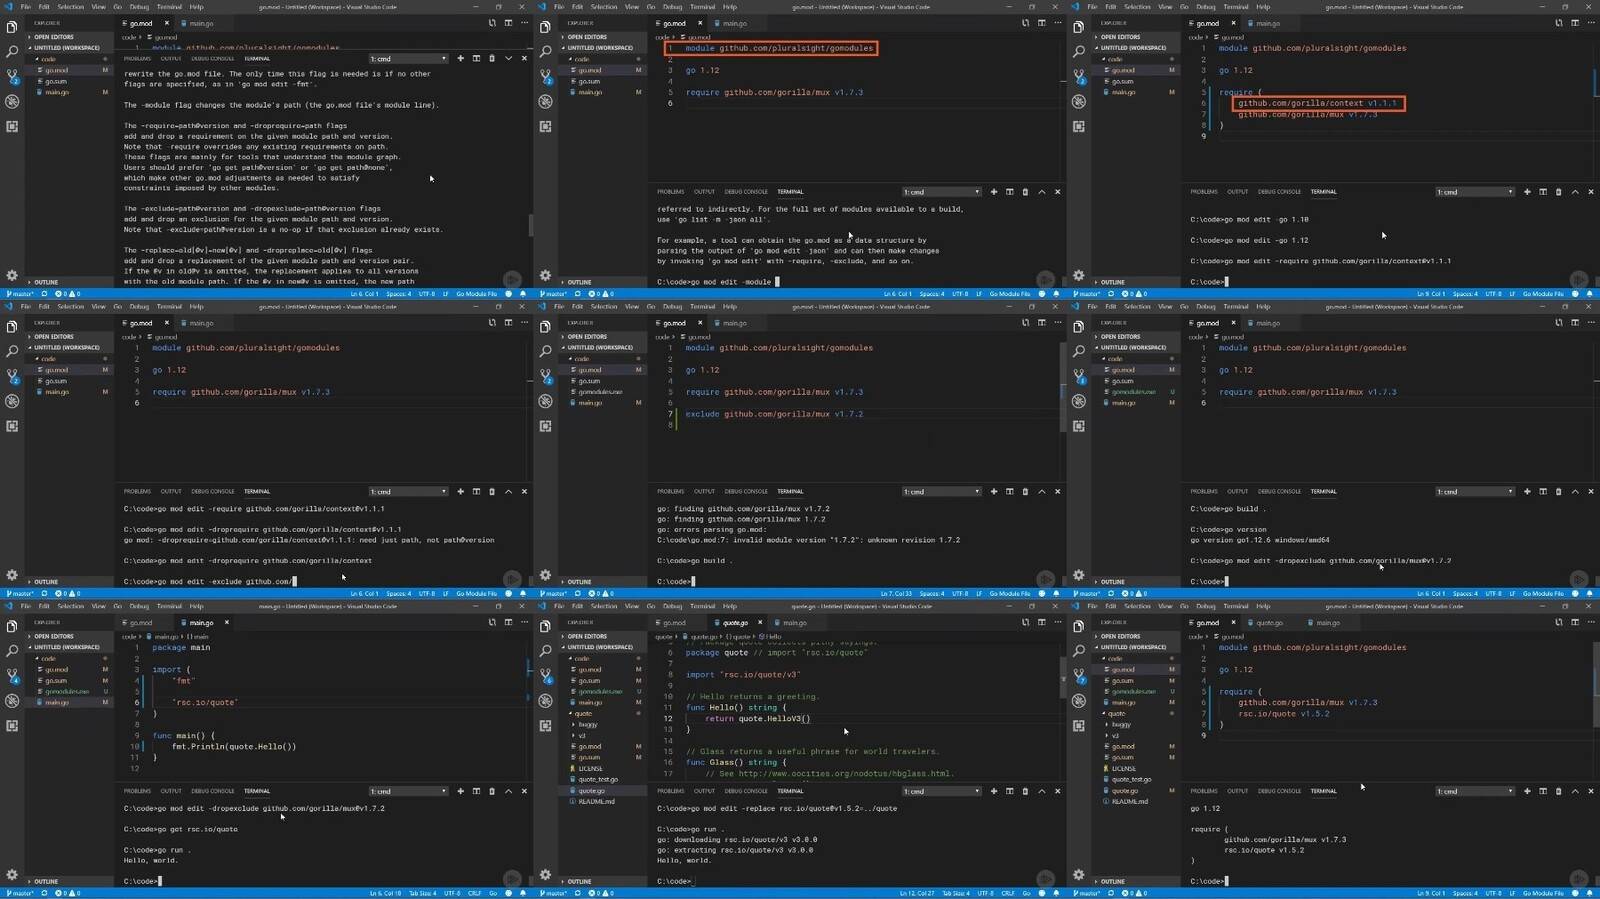Add new terminal in window highlighting gorilla/context v1.1.1
This screenshot has height=899, width=1600.
[1527, 191]
